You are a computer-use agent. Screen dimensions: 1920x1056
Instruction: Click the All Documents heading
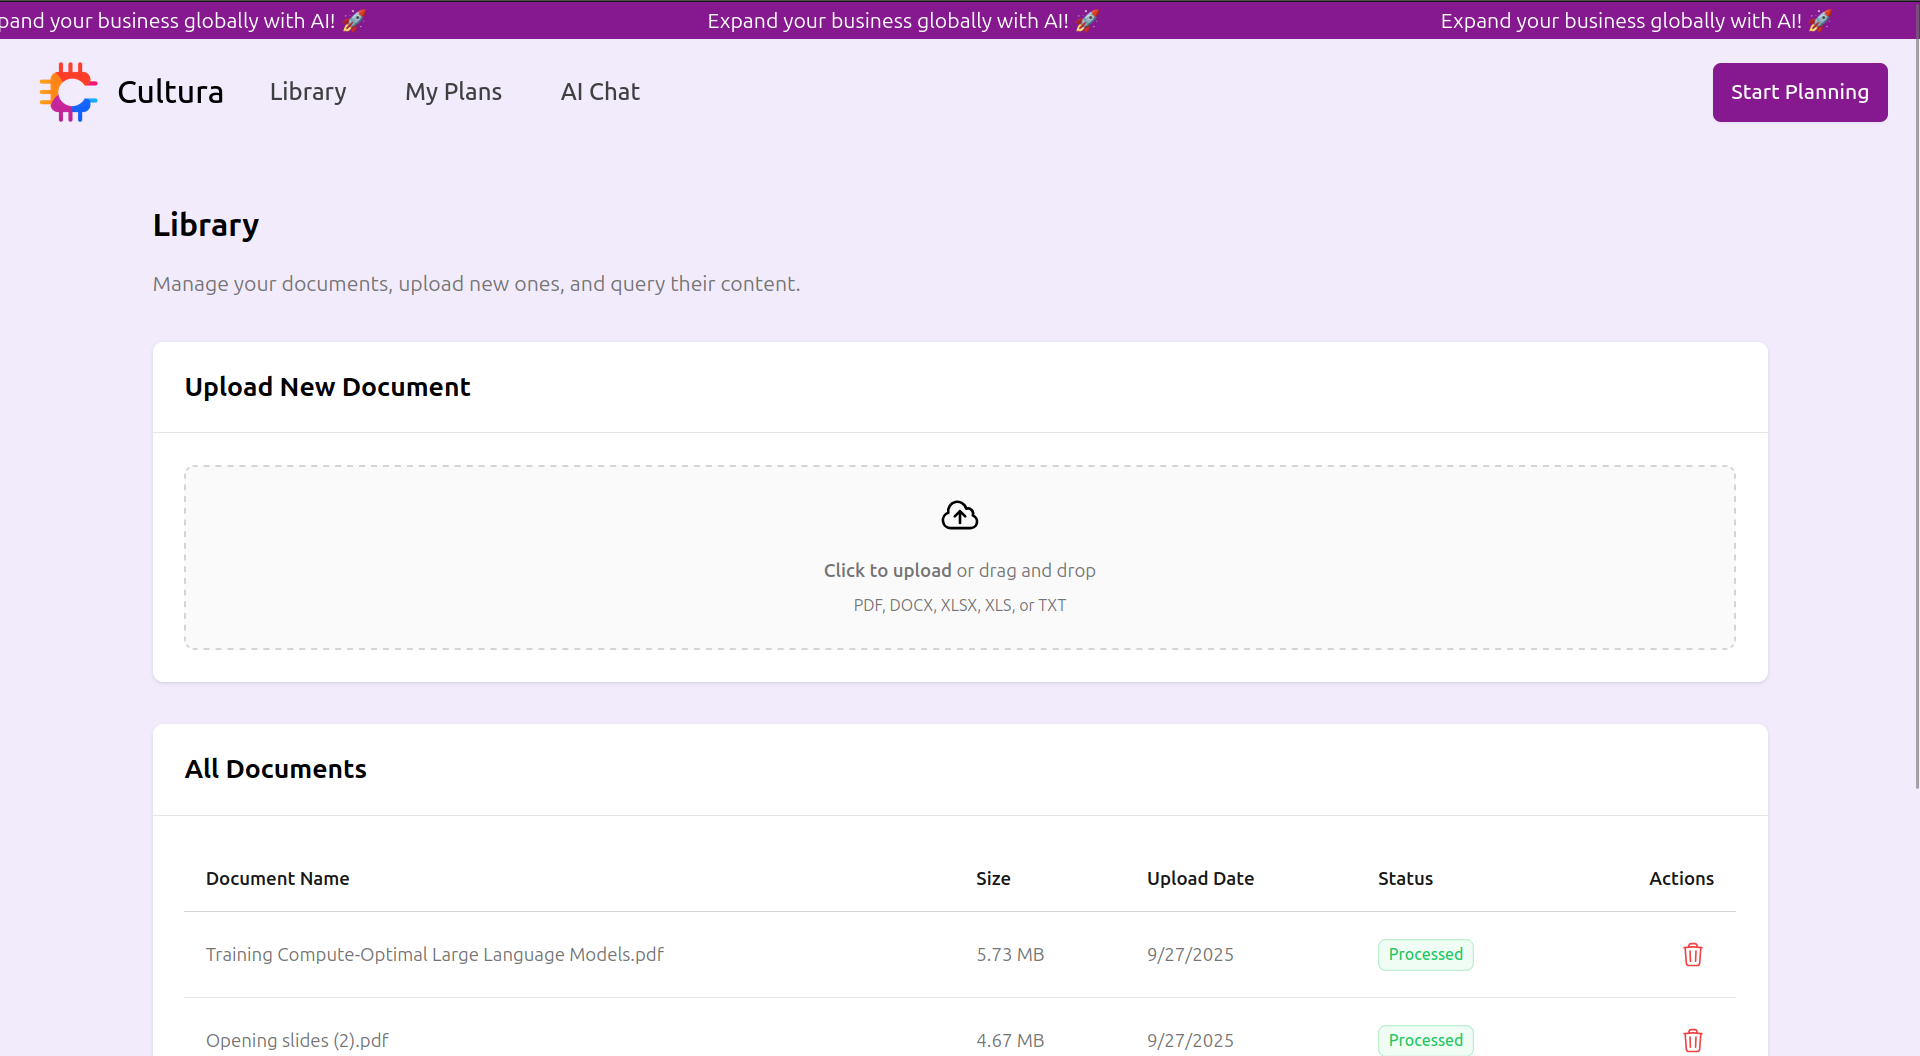pyautogui.click(x=276, y=768)
